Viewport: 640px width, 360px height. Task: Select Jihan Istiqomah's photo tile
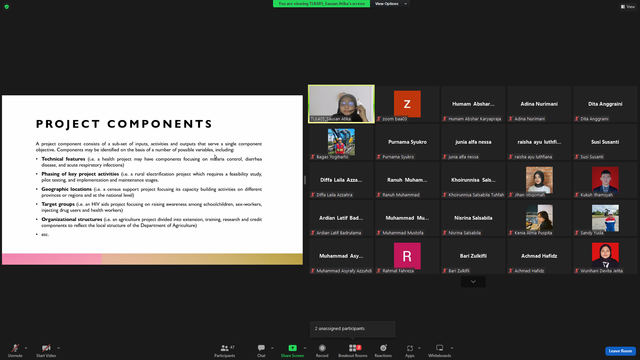point(539,180)
